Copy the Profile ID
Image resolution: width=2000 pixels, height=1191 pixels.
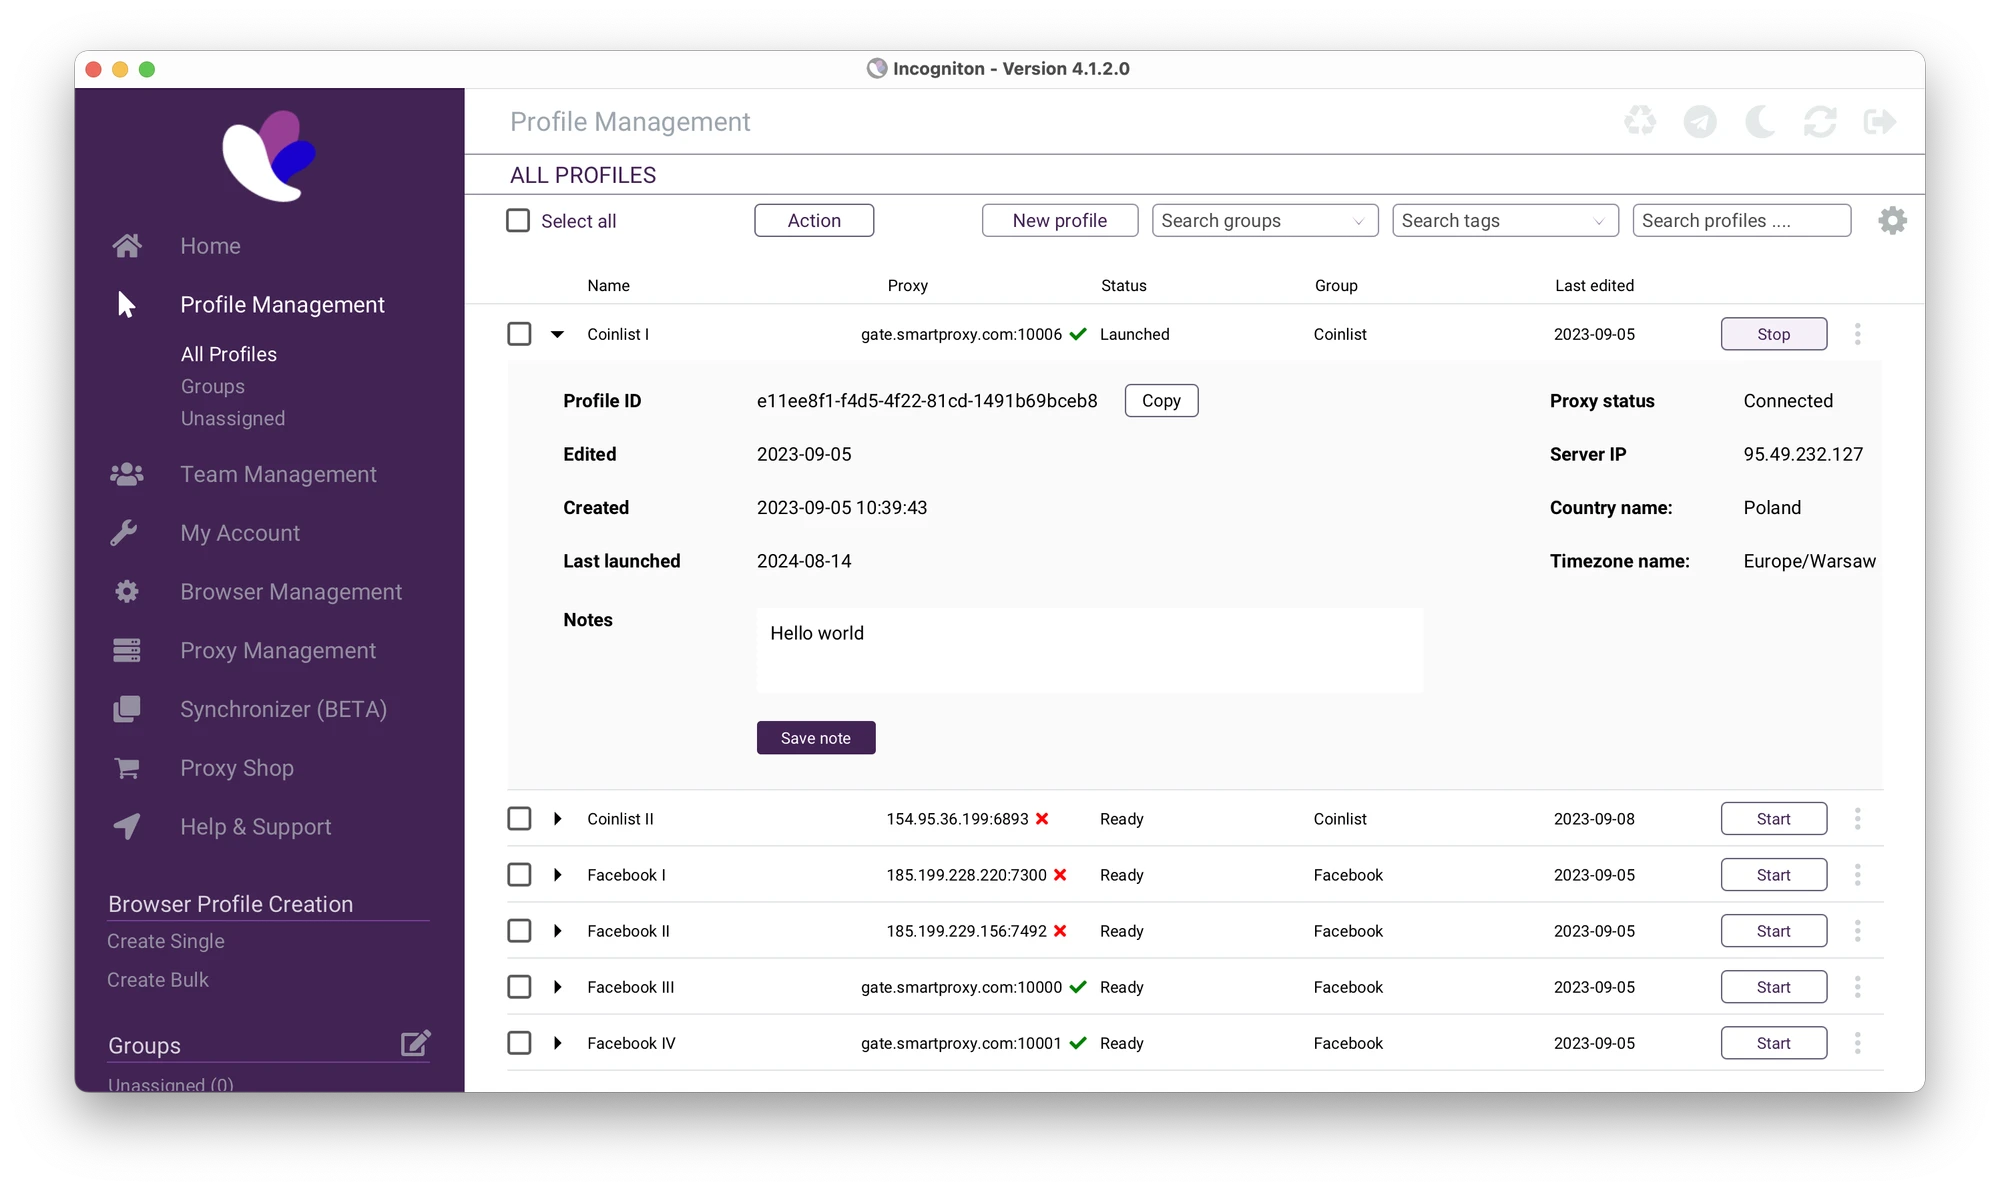(x=1161, y=401)
